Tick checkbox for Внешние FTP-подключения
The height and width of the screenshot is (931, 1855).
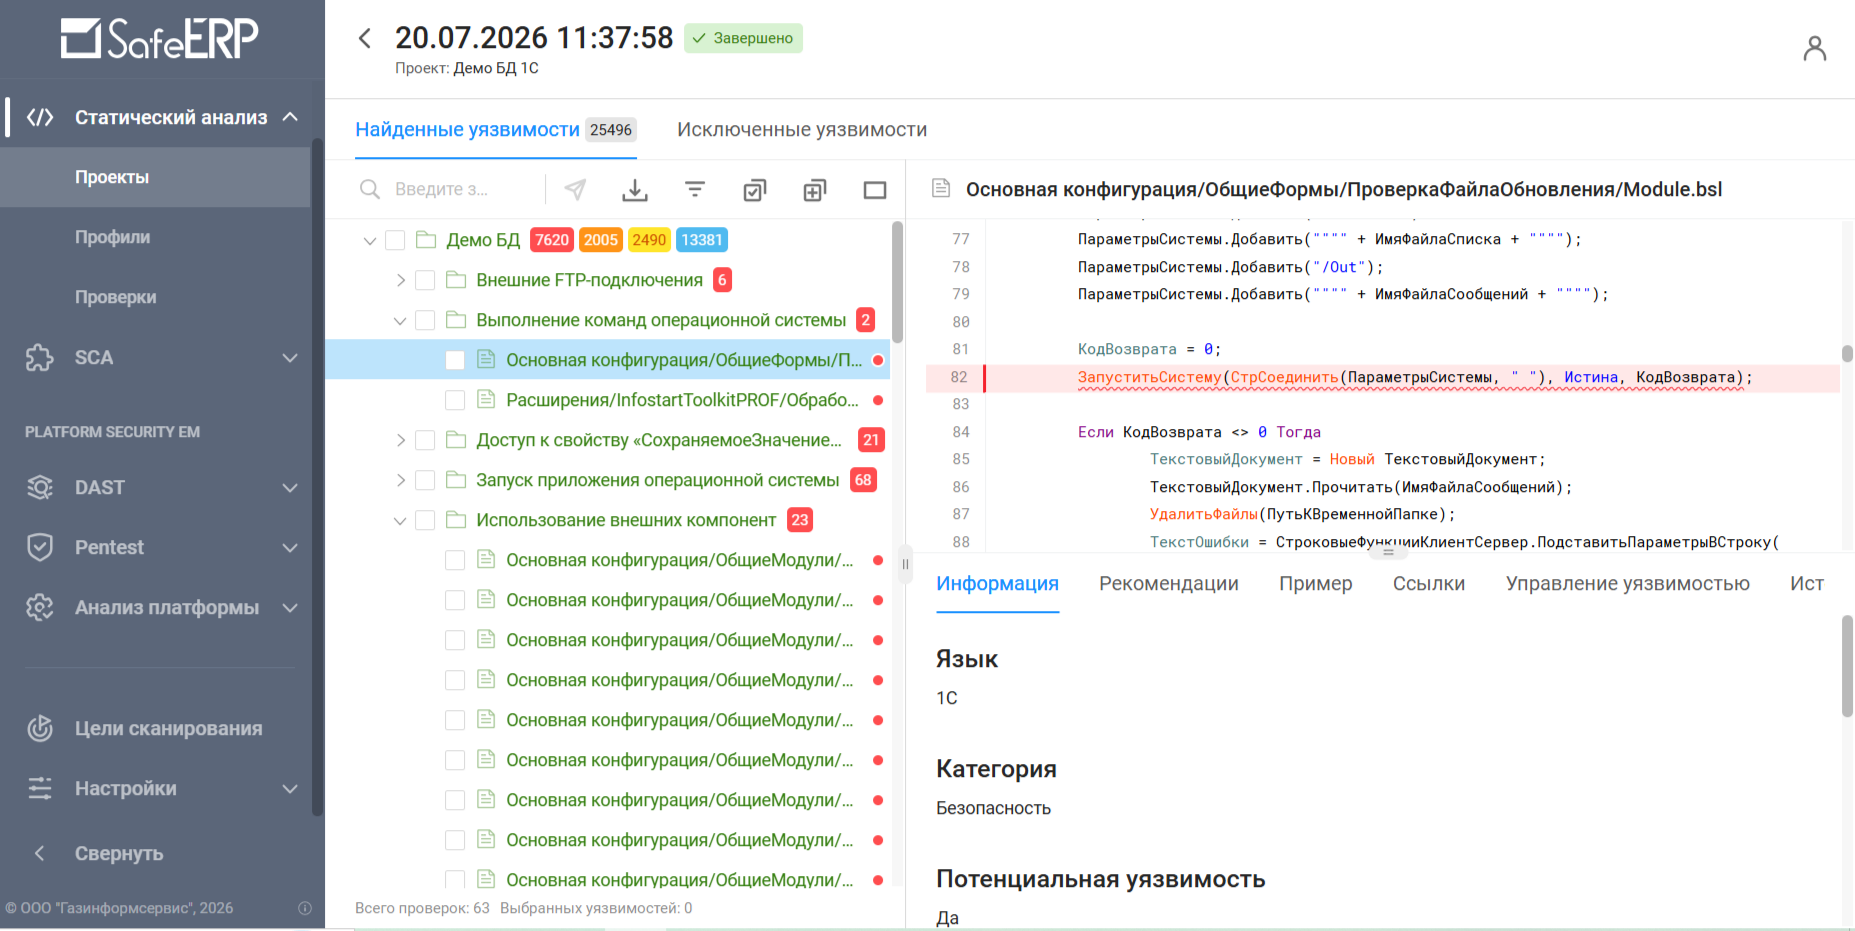pyautogui.click(x=425, y=280)
